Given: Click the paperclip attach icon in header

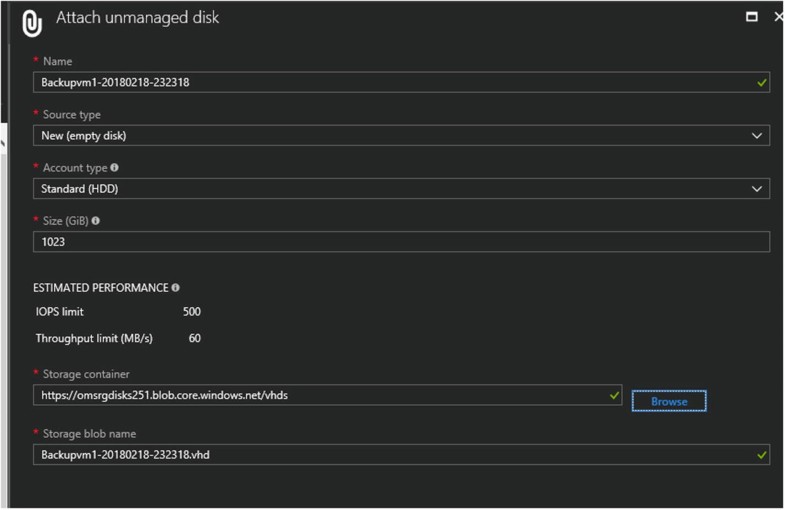Looking at the screenshot, I should 32,22.
